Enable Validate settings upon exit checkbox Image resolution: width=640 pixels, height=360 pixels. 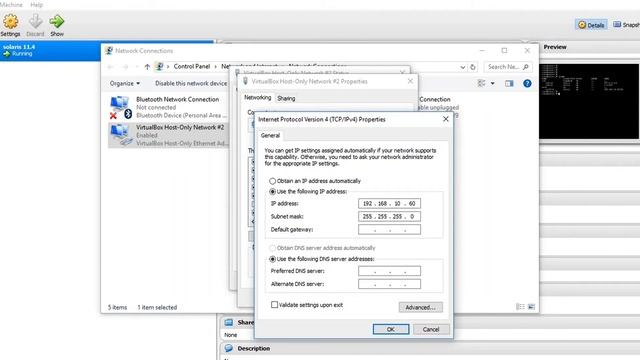(274, 305)
